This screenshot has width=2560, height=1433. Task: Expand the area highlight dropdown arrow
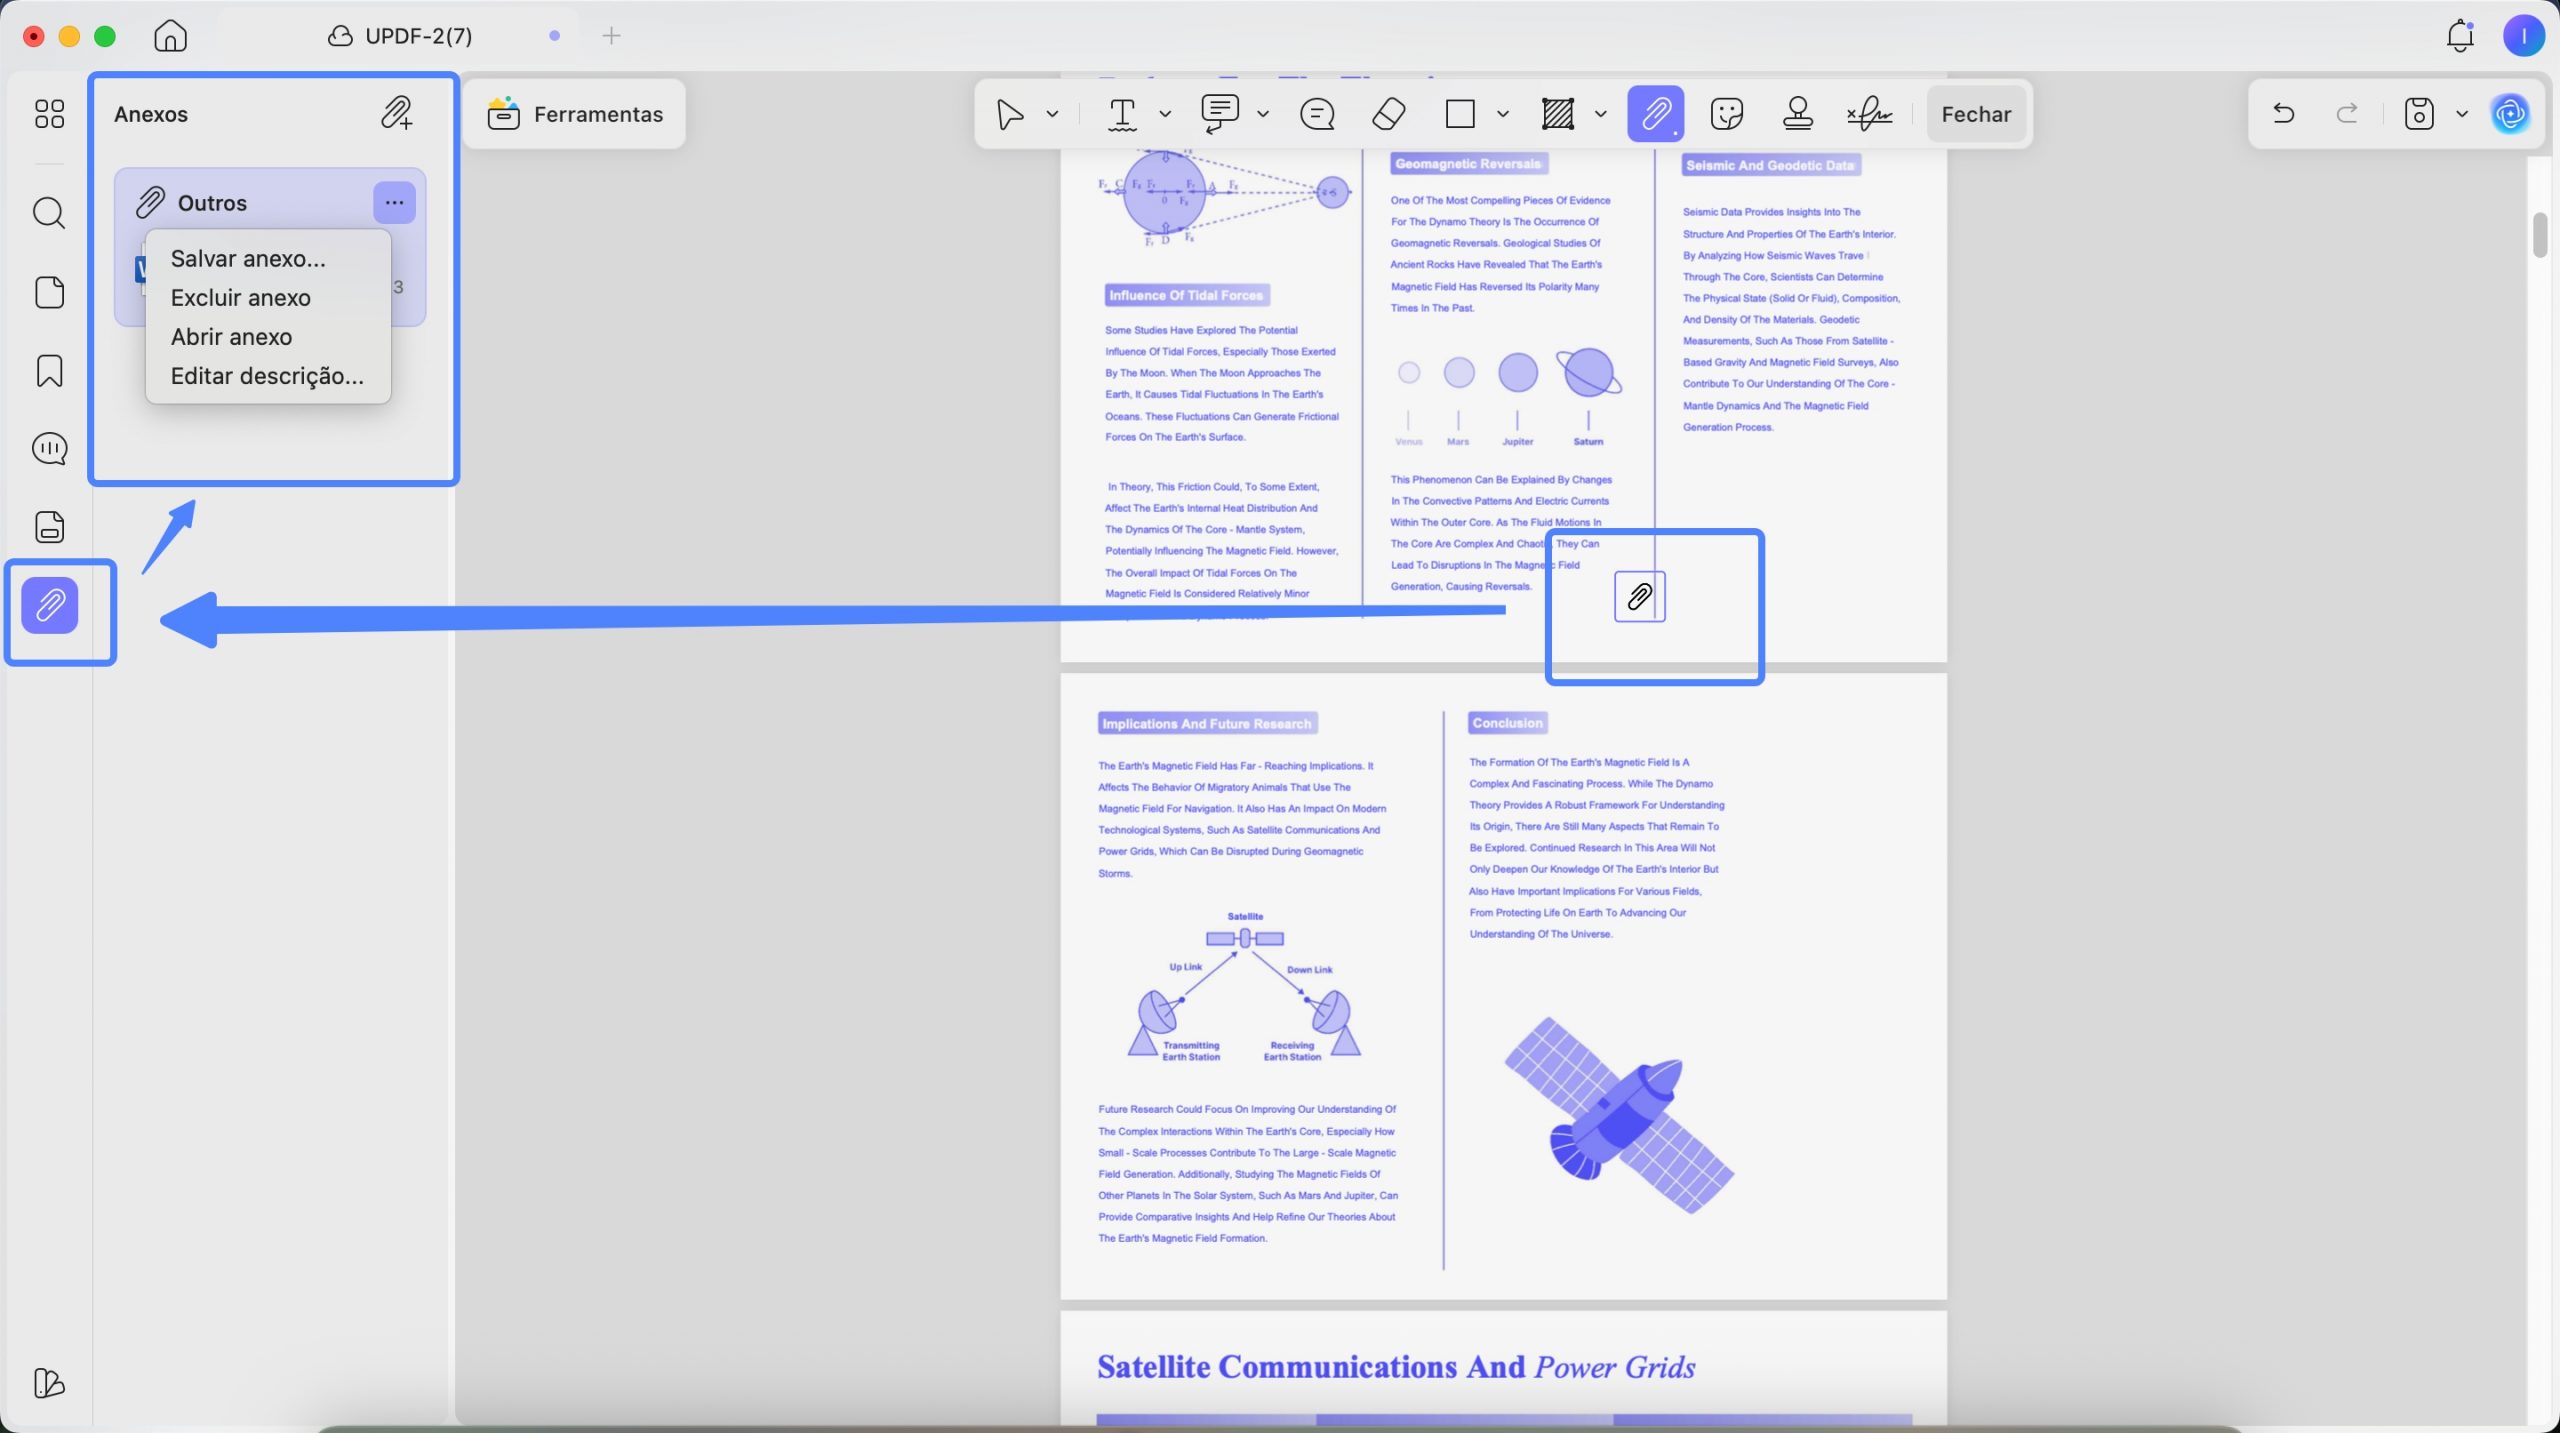click(x=1601, y=114)
